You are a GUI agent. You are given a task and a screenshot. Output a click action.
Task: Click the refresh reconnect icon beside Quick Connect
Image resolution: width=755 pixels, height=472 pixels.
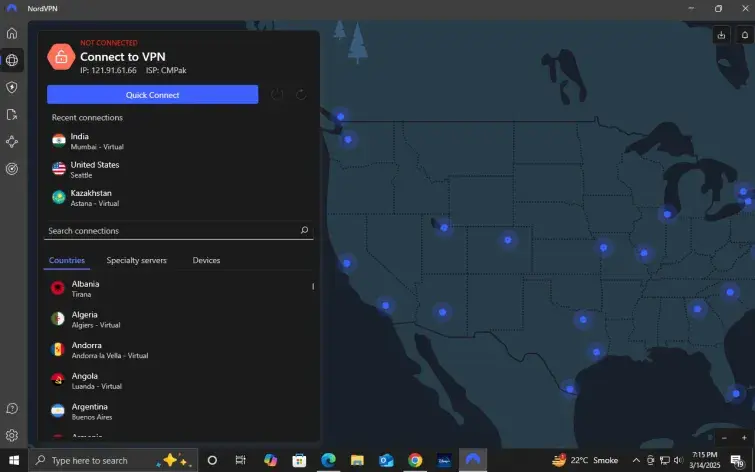point(301,94)
